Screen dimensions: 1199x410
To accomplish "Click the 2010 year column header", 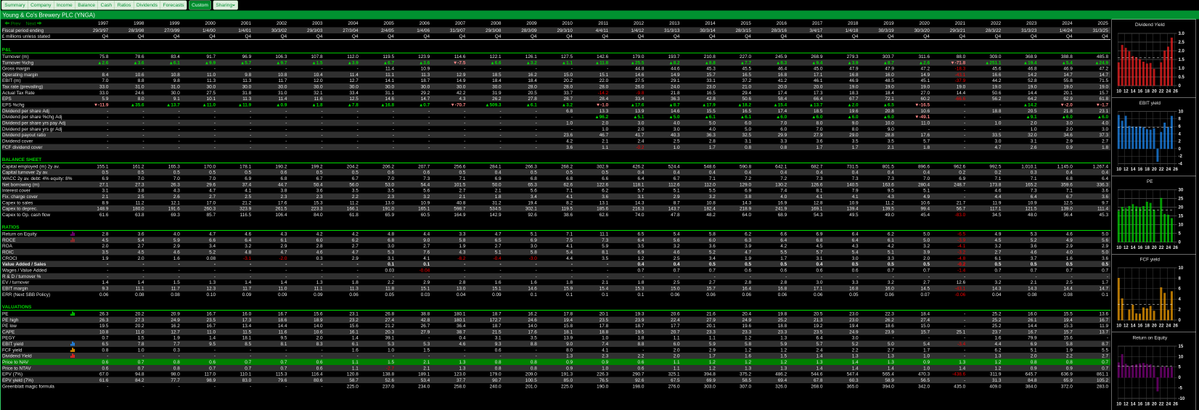I will pyautogui.click(x=567, y=24).
